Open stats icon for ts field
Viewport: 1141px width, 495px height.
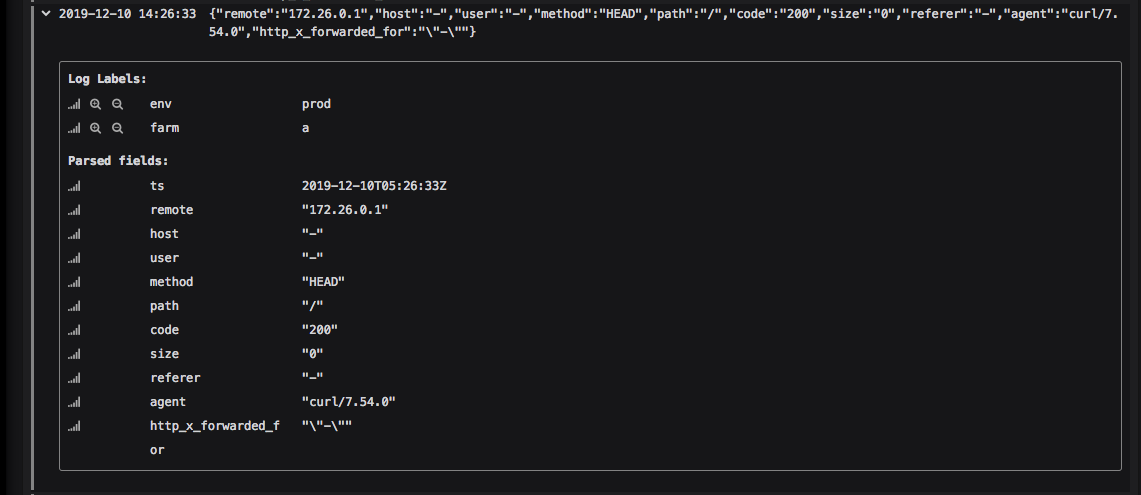(x=74, y=186)
